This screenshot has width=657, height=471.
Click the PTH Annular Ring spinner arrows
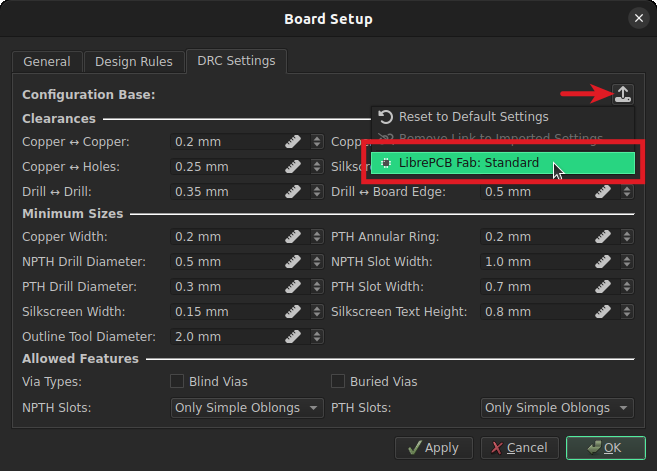[627, 237]
